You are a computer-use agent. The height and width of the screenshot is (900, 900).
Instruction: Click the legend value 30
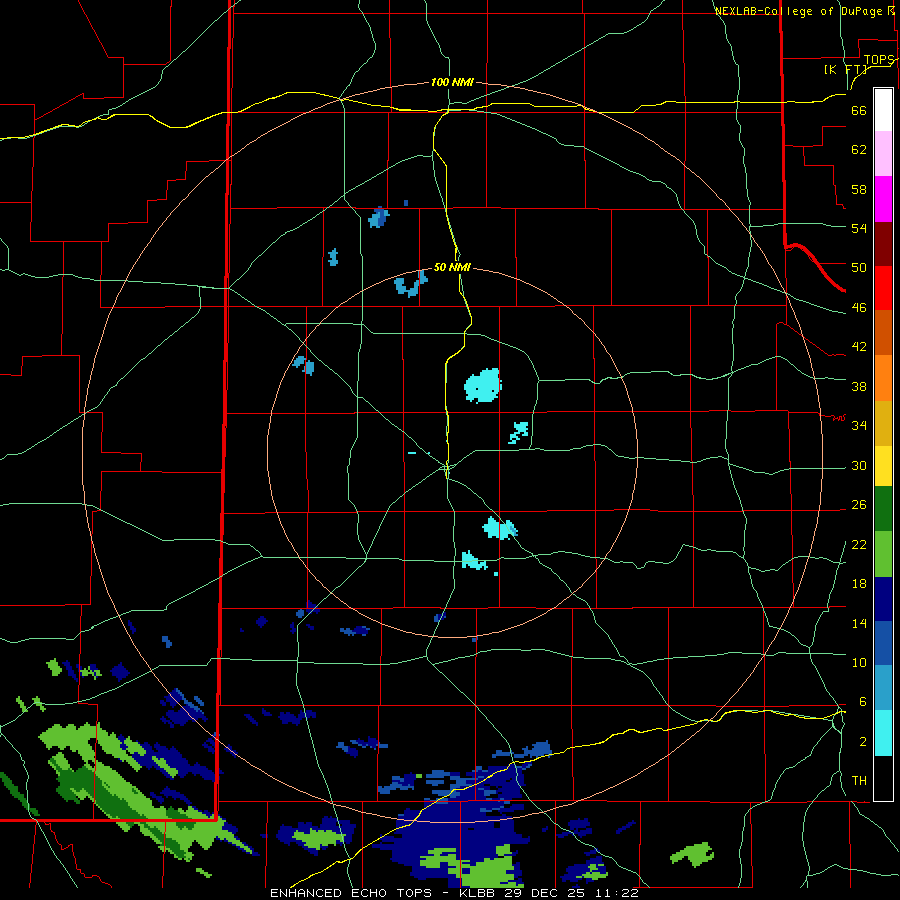[859, 465]
